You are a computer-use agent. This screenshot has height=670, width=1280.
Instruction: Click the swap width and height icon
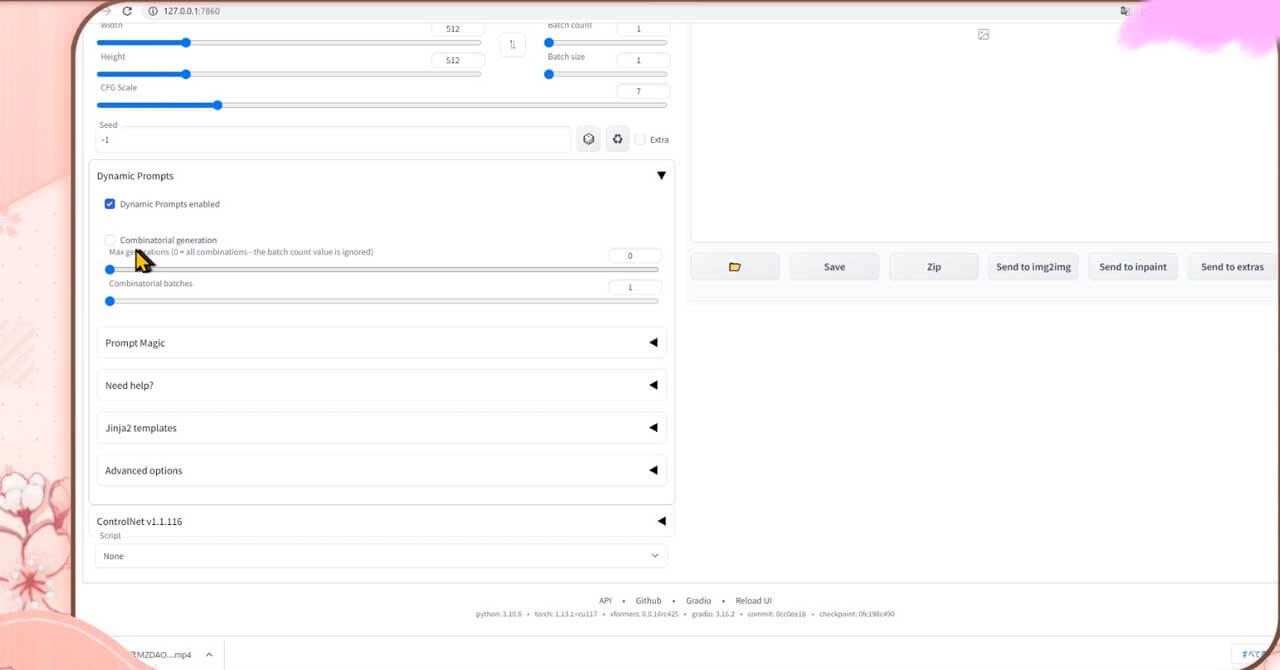pos(512,44)
